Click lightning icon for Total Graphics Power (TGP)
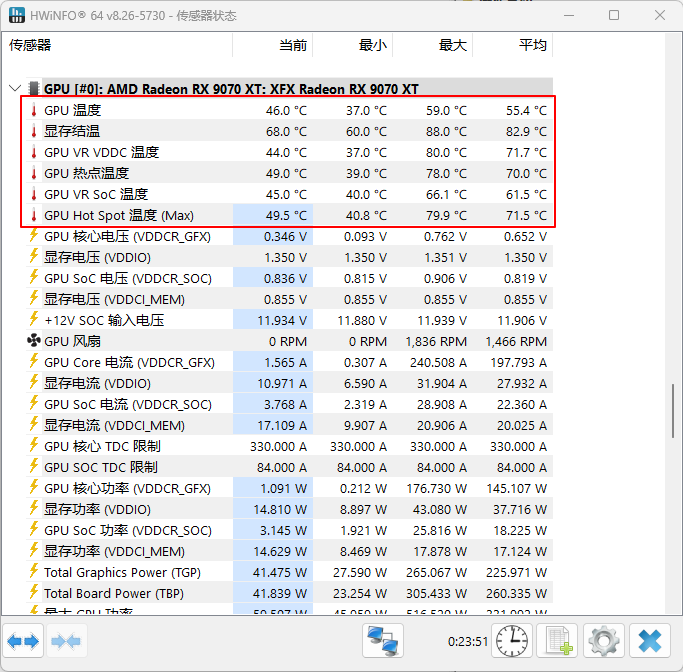683x672 pixels. coord(34,571)
